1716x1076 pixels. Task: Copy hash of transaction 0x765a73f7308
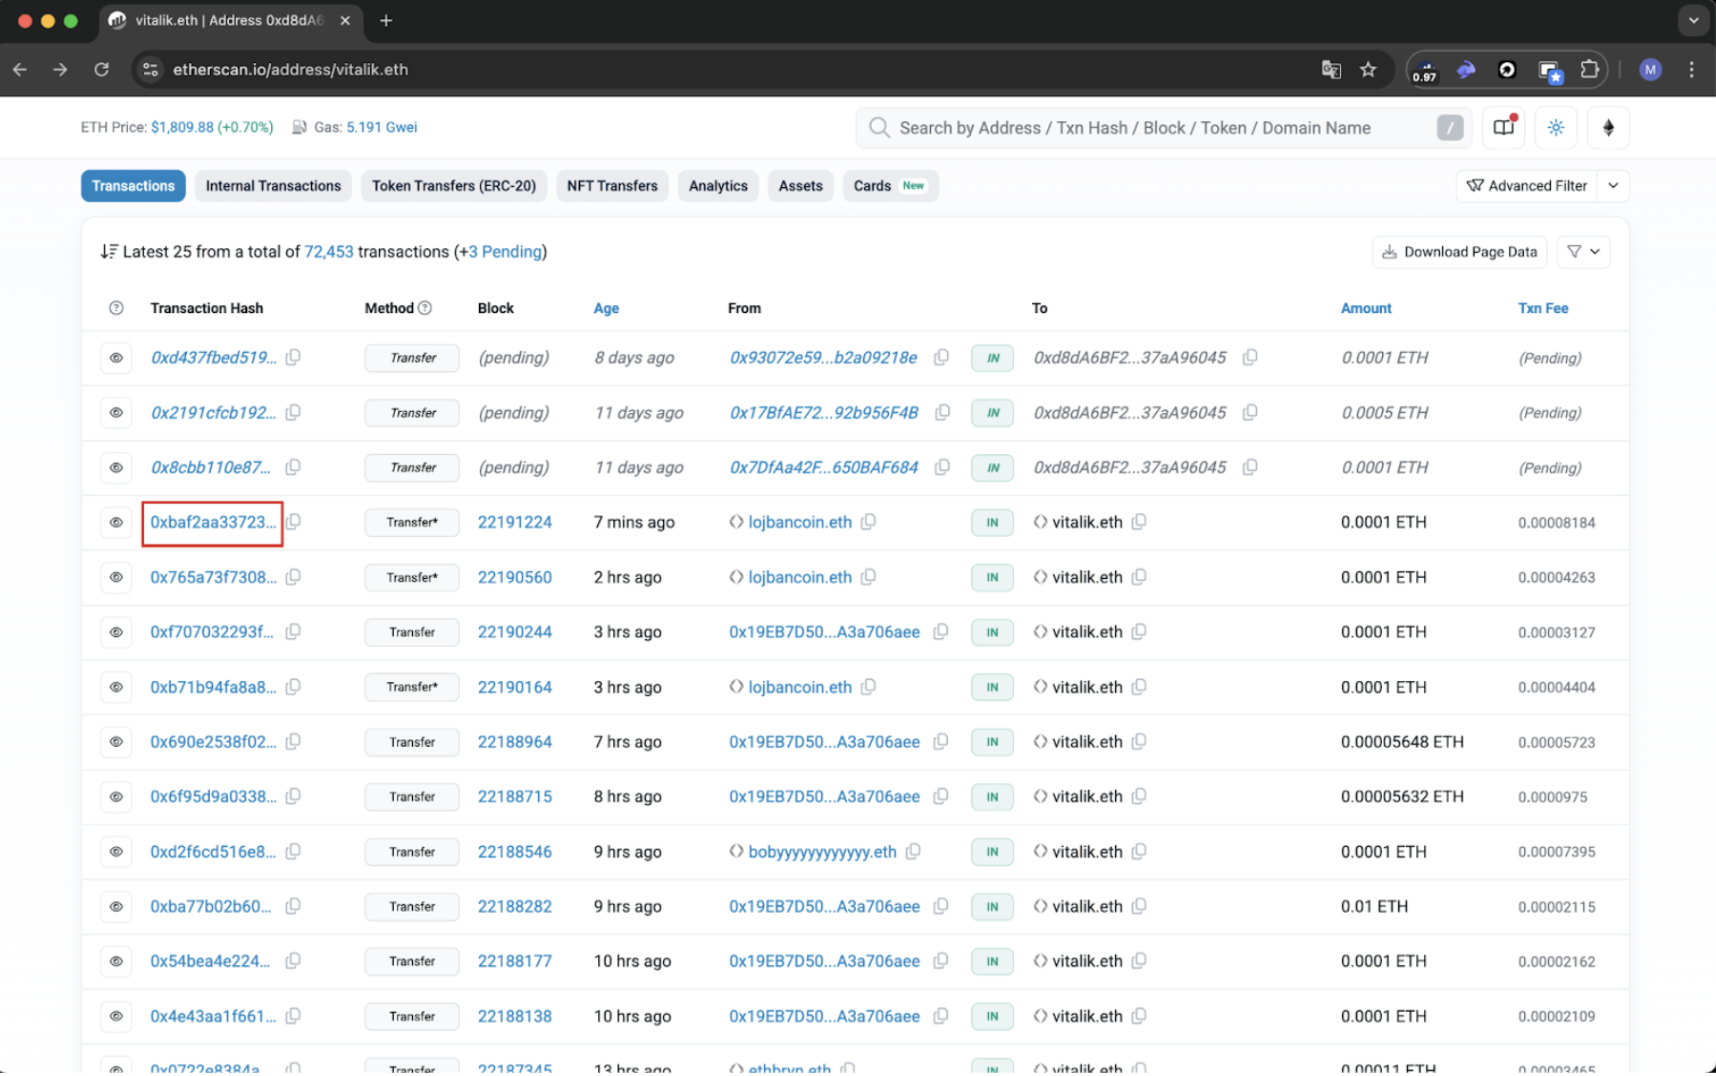293,577
